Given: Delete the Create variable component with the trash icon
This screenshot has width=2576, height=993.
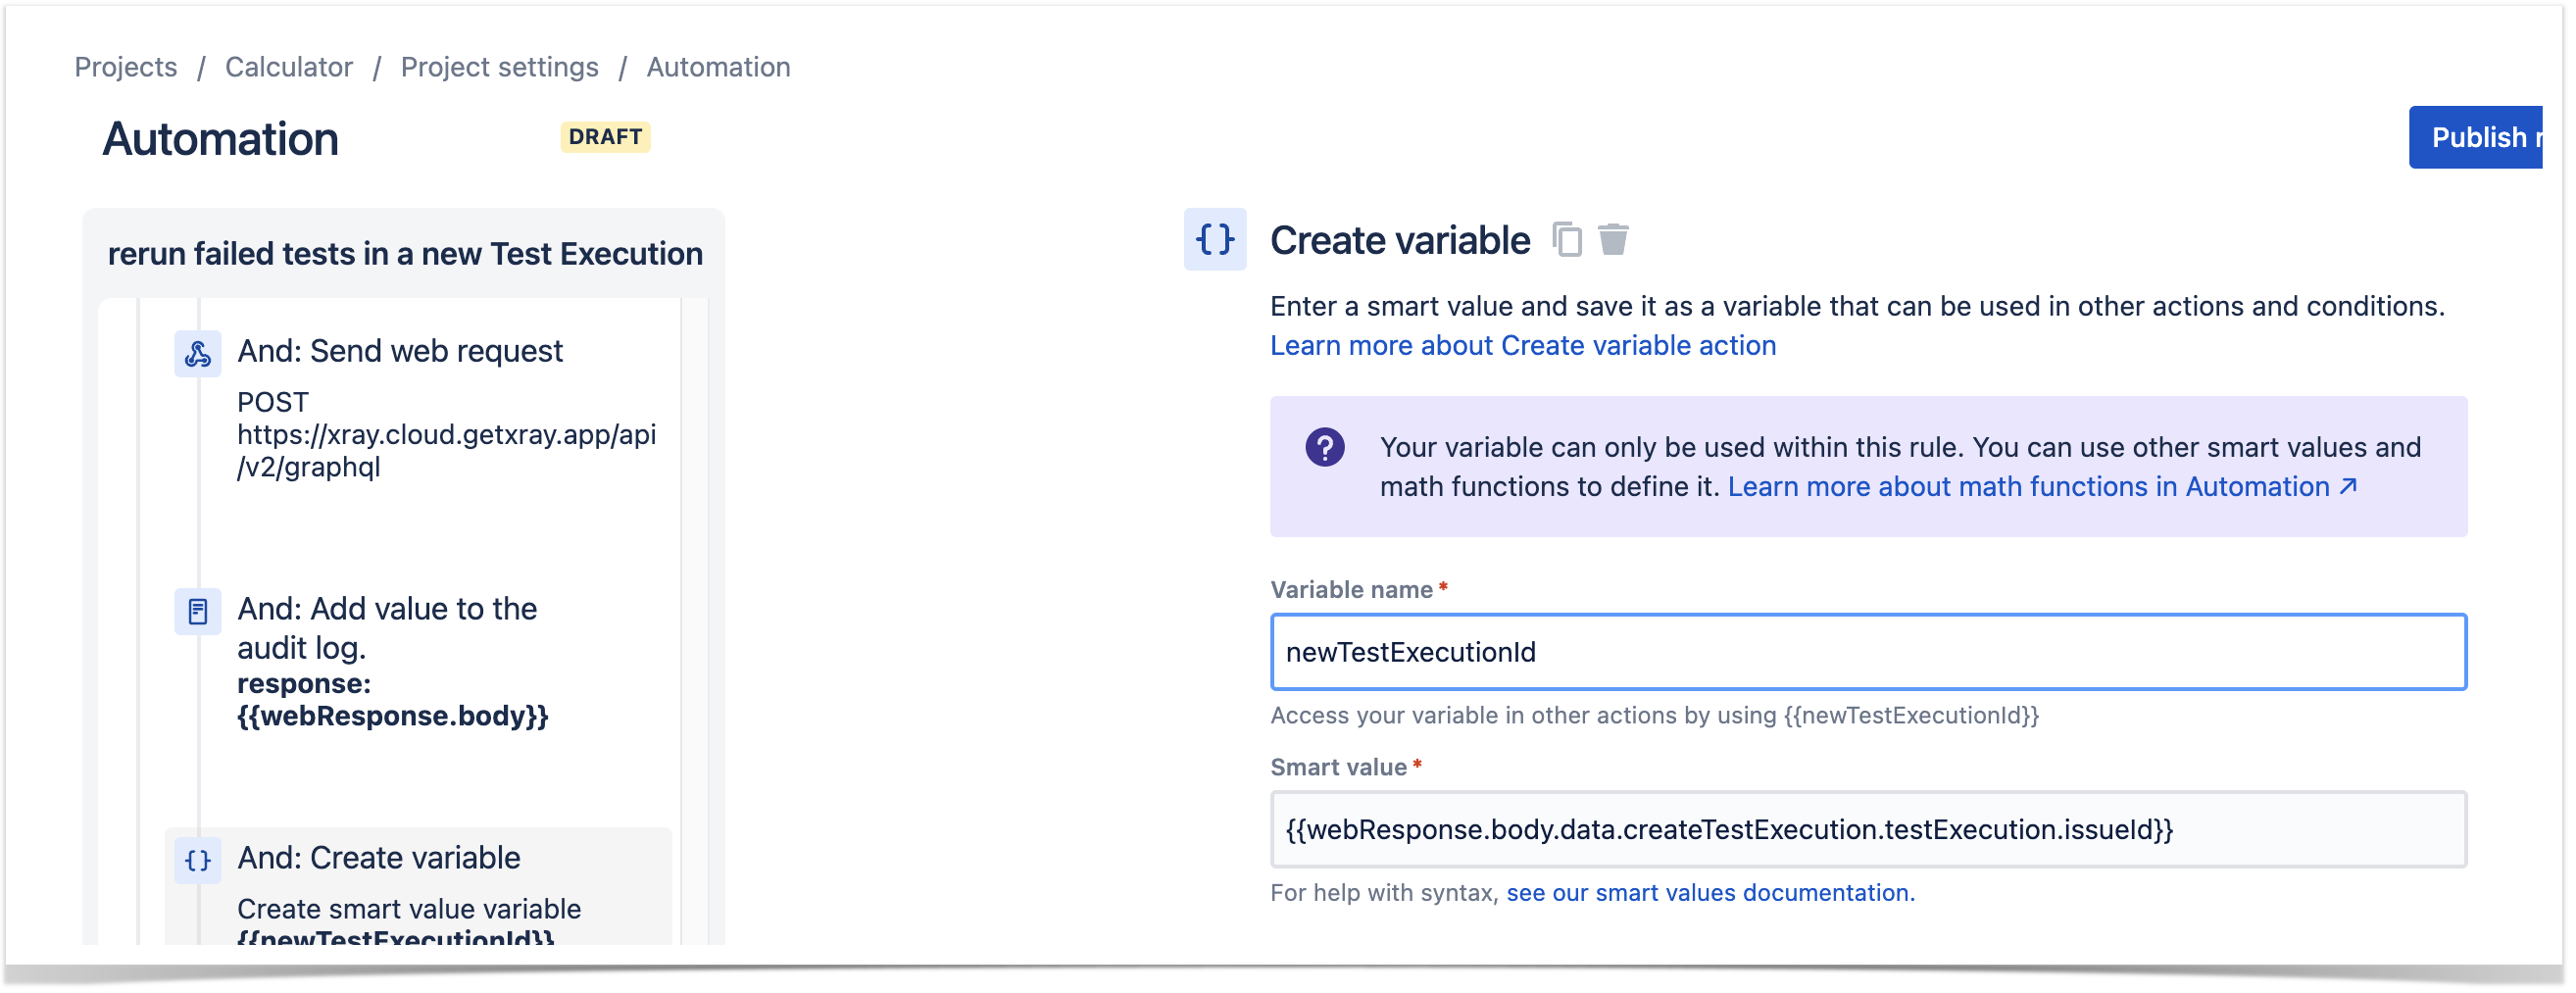Looking at the screenshot, I should pos(1615,240).
